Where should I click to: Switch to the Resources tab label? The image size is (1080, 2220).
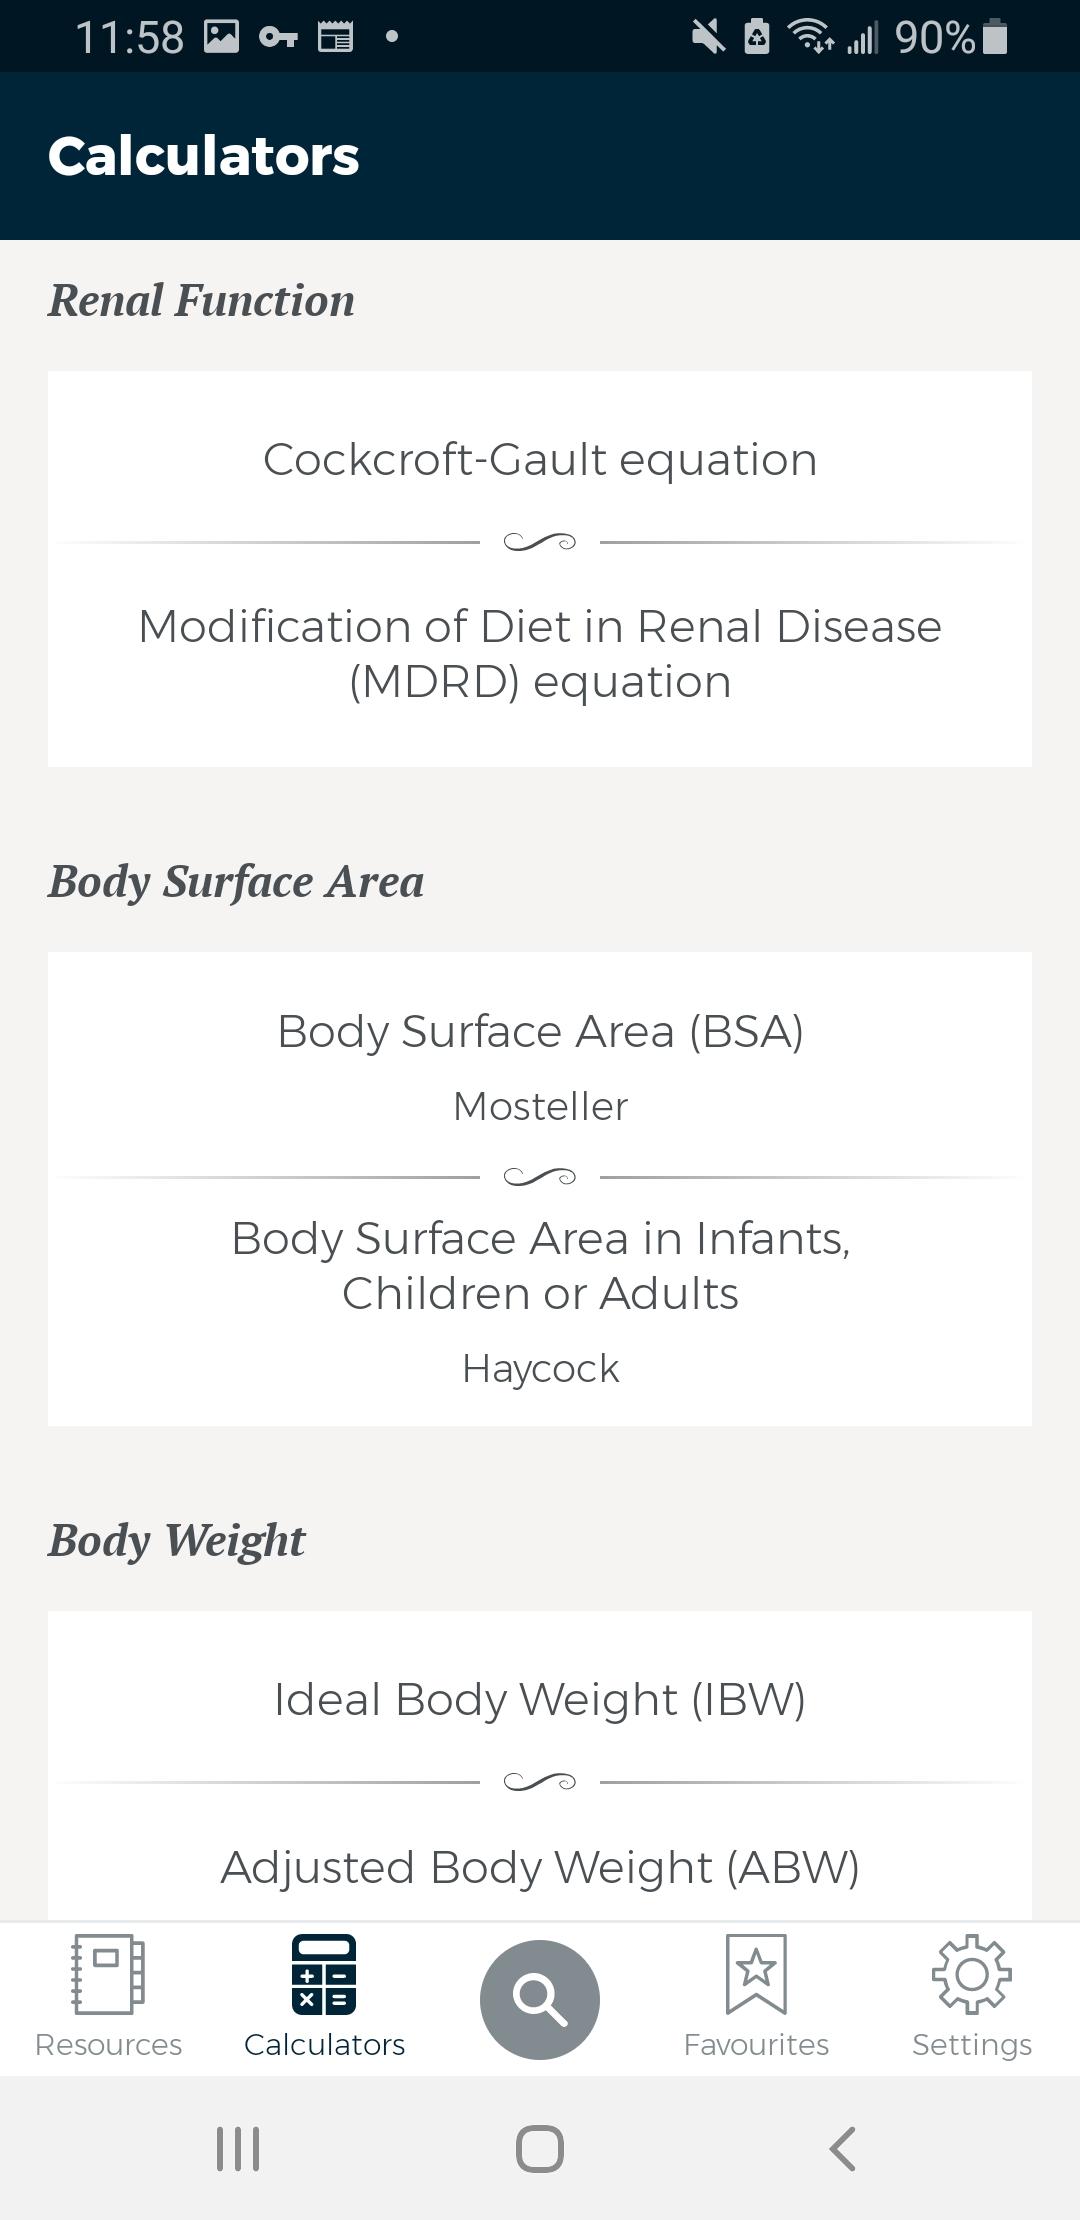[x=108, y=2045]
